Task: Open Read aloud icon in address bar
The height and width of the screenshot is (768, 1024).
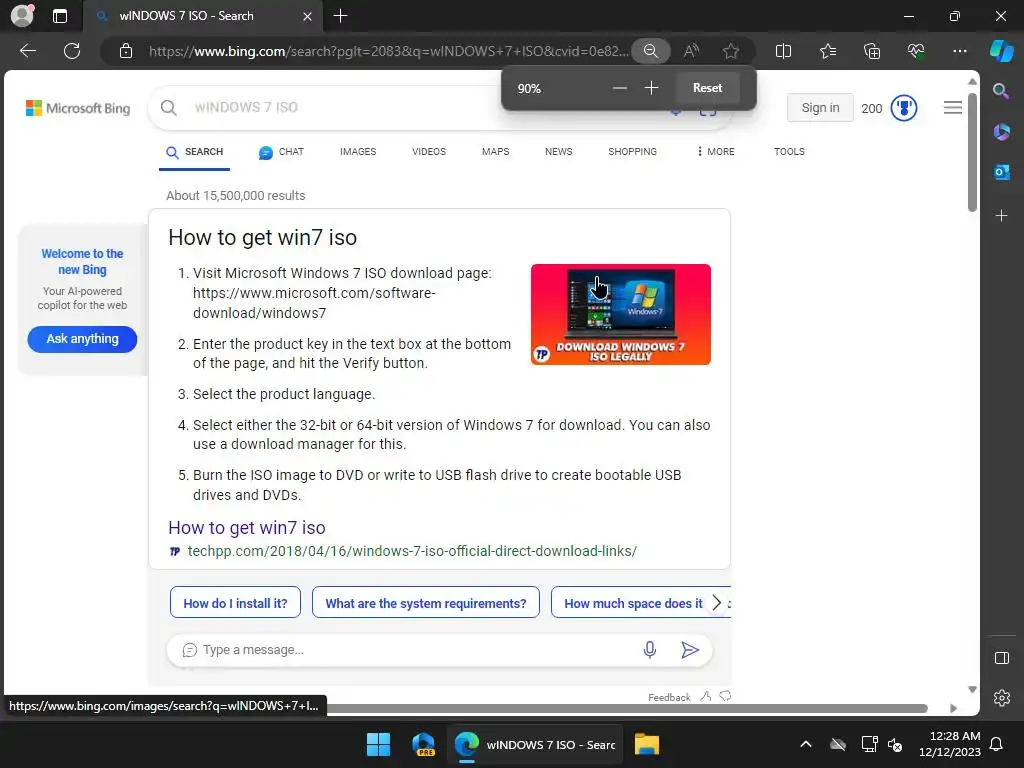Action: (x=691, y=51)
